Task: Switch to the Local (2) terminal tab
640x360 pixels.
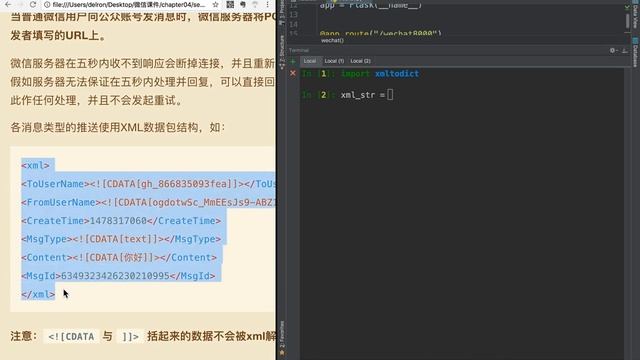Action: pos(360,61)
